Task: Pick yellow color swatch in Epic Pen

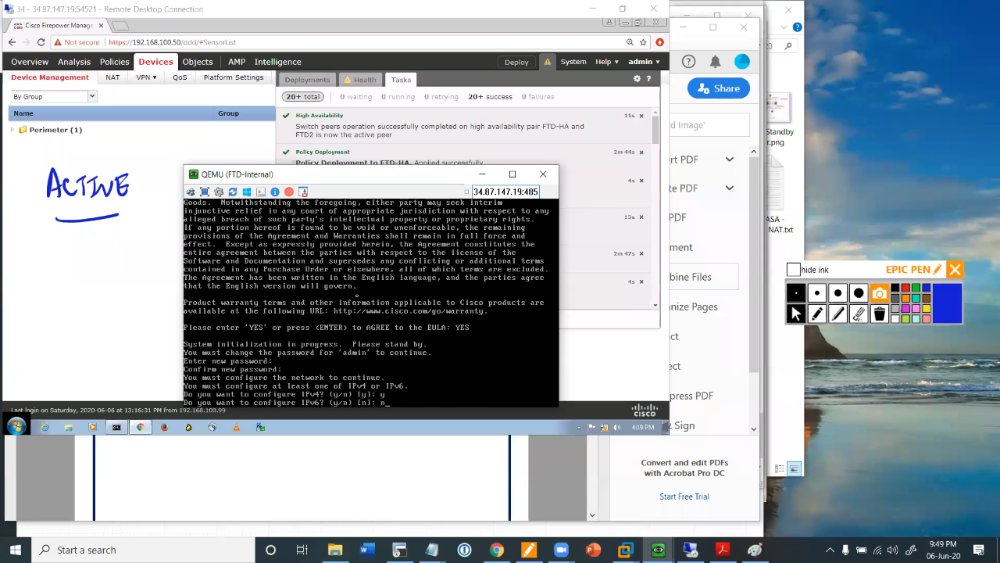Action: tap(925, 309)
